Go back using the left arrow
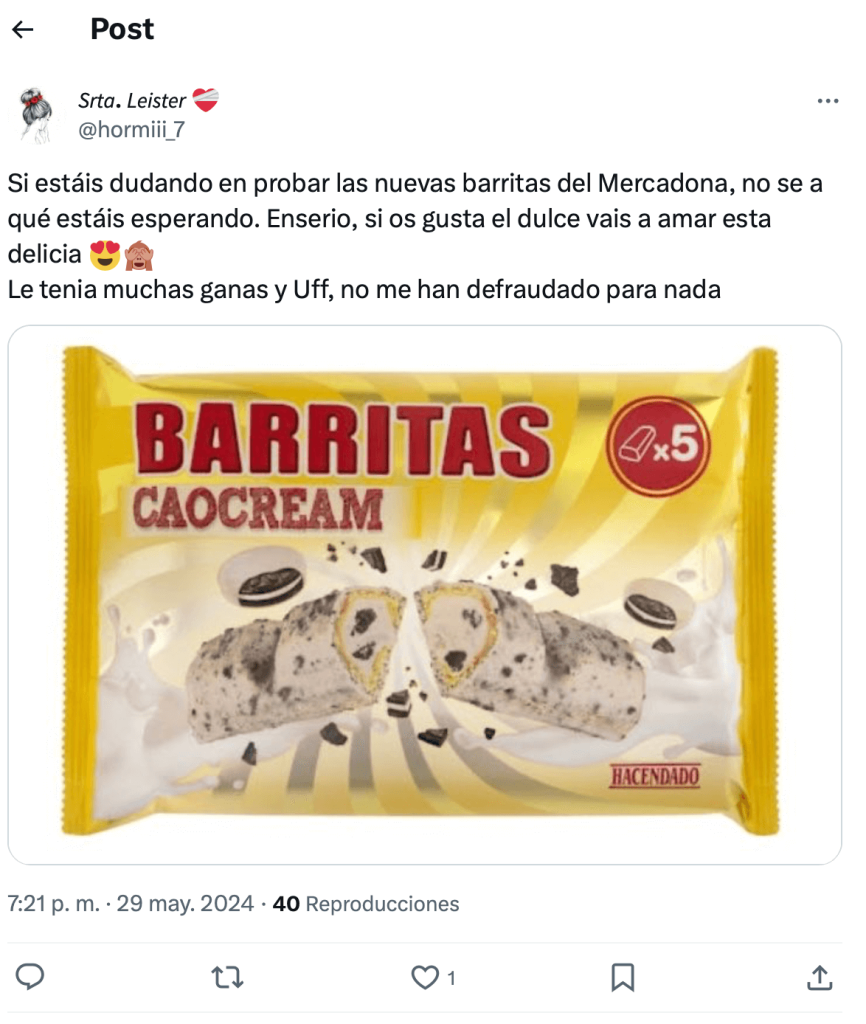This screenshot has height=1024, width=866. (23, 29)
